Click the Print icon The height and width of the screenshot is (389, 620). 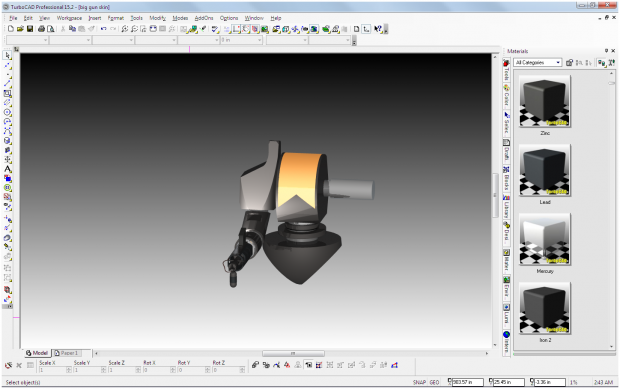(41, 29)
